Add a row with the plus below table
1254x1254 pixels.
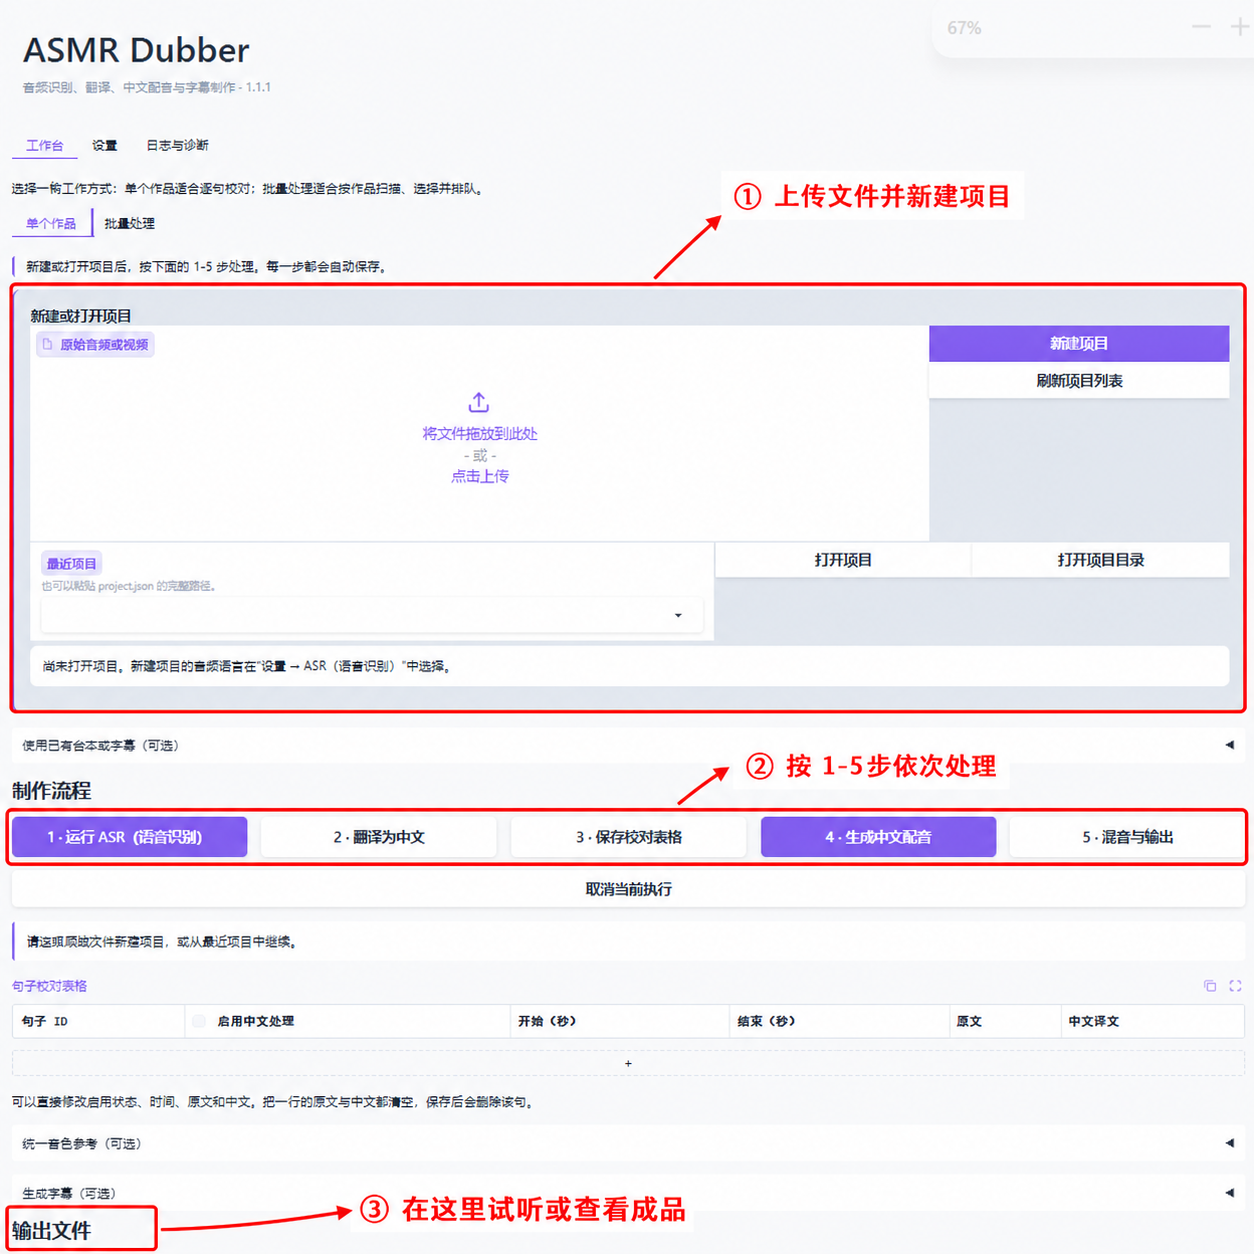[x=628, y=1063]
